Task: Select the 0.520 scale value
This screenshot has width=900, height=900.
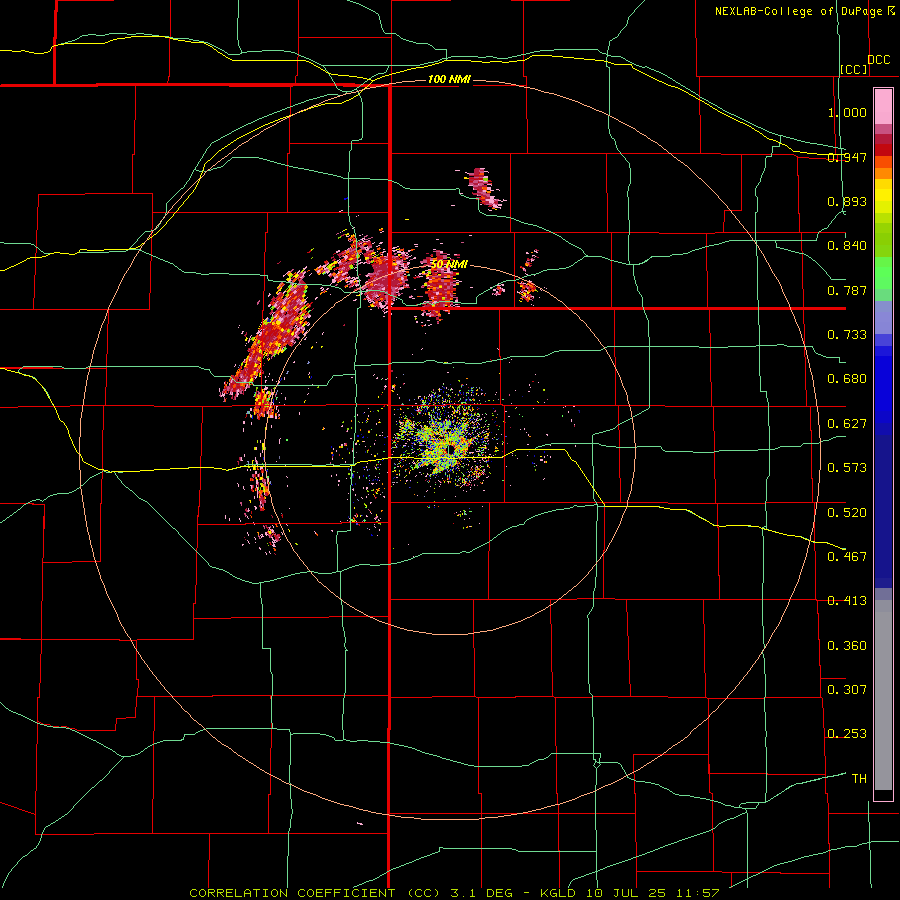Action: (847, 512)
